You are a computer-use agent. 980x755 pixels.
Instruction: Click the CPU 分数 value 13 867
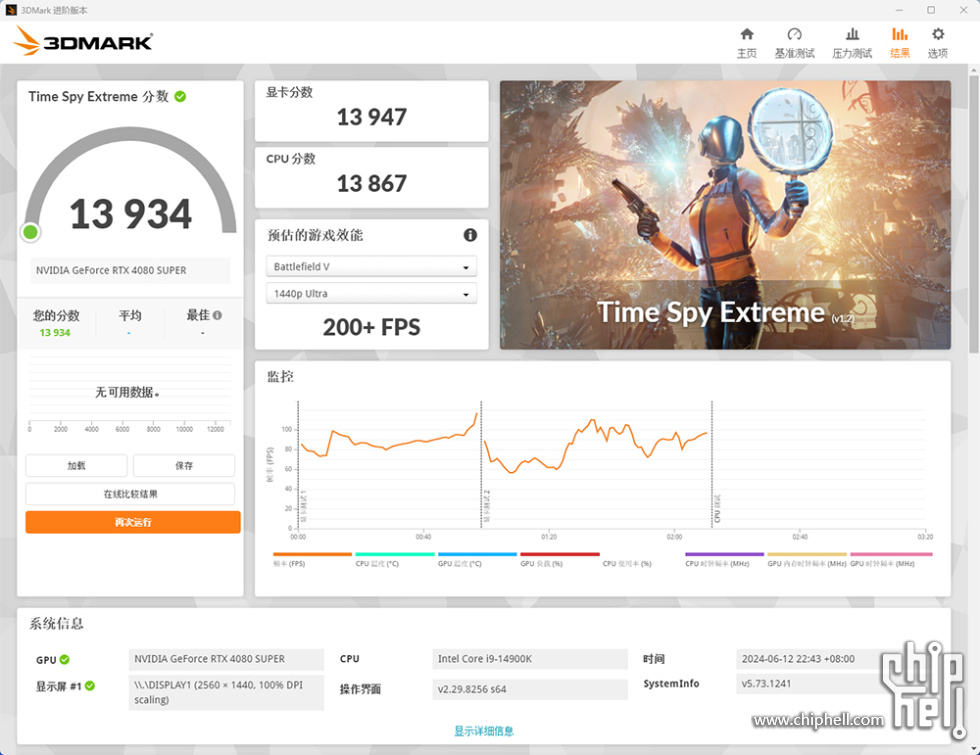371,184
